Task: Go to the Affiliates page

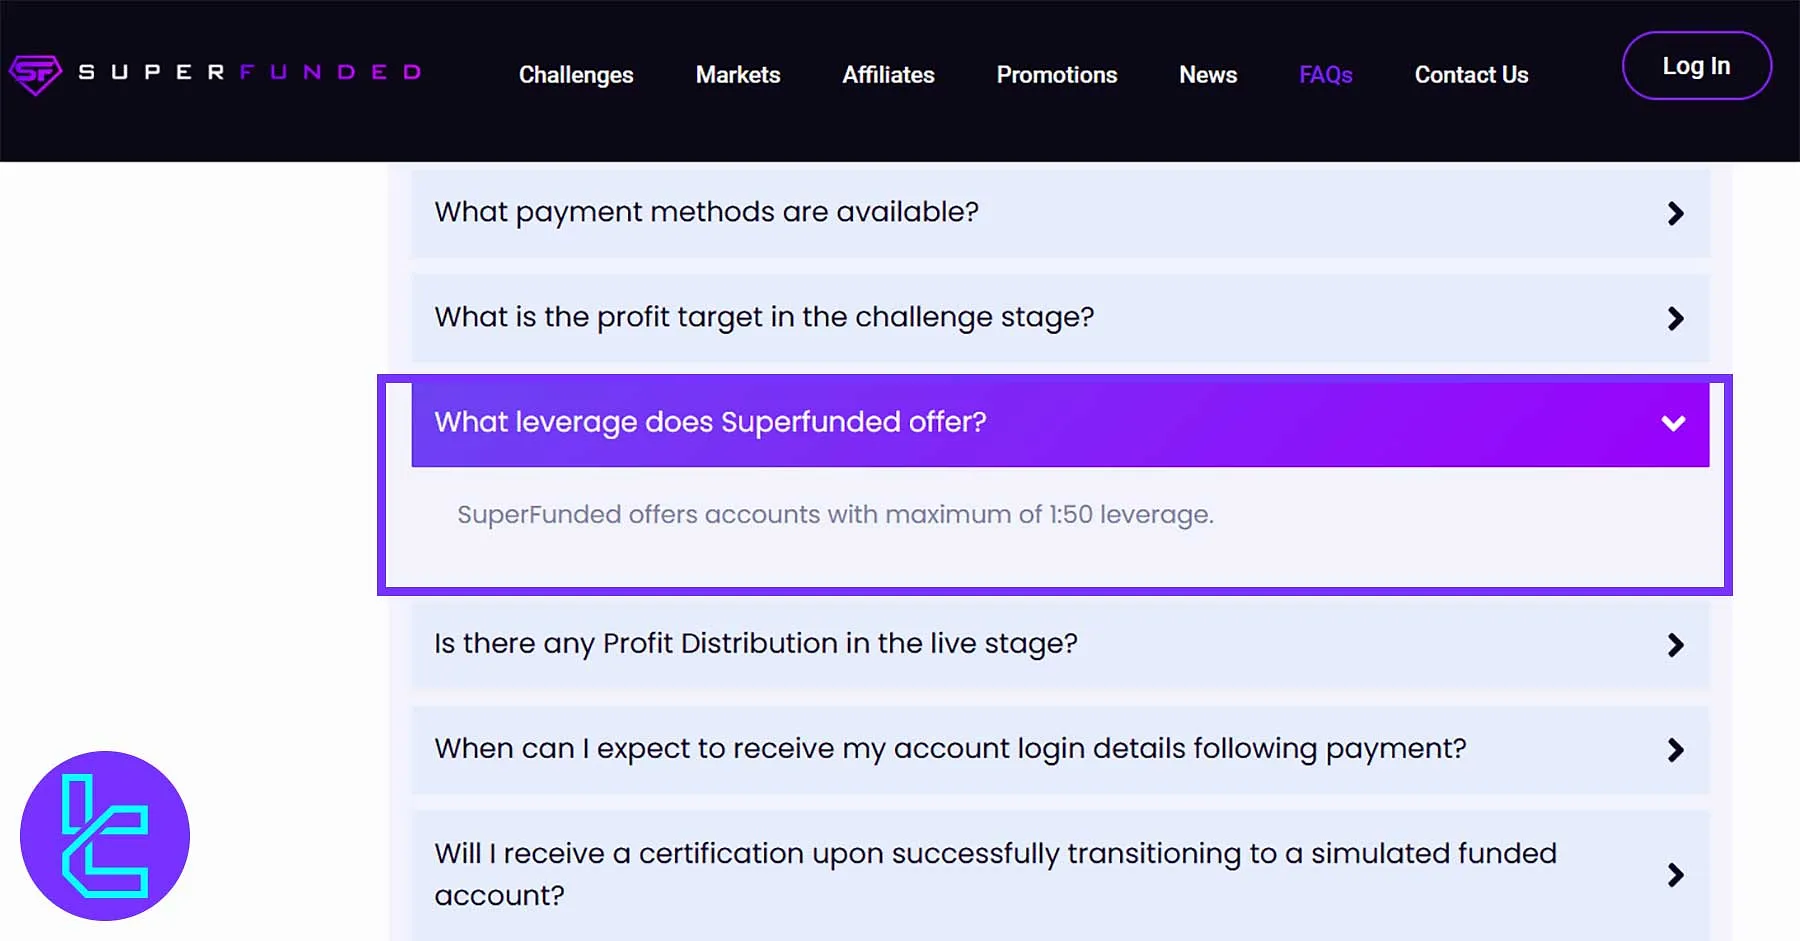Action: click(888, 75)
